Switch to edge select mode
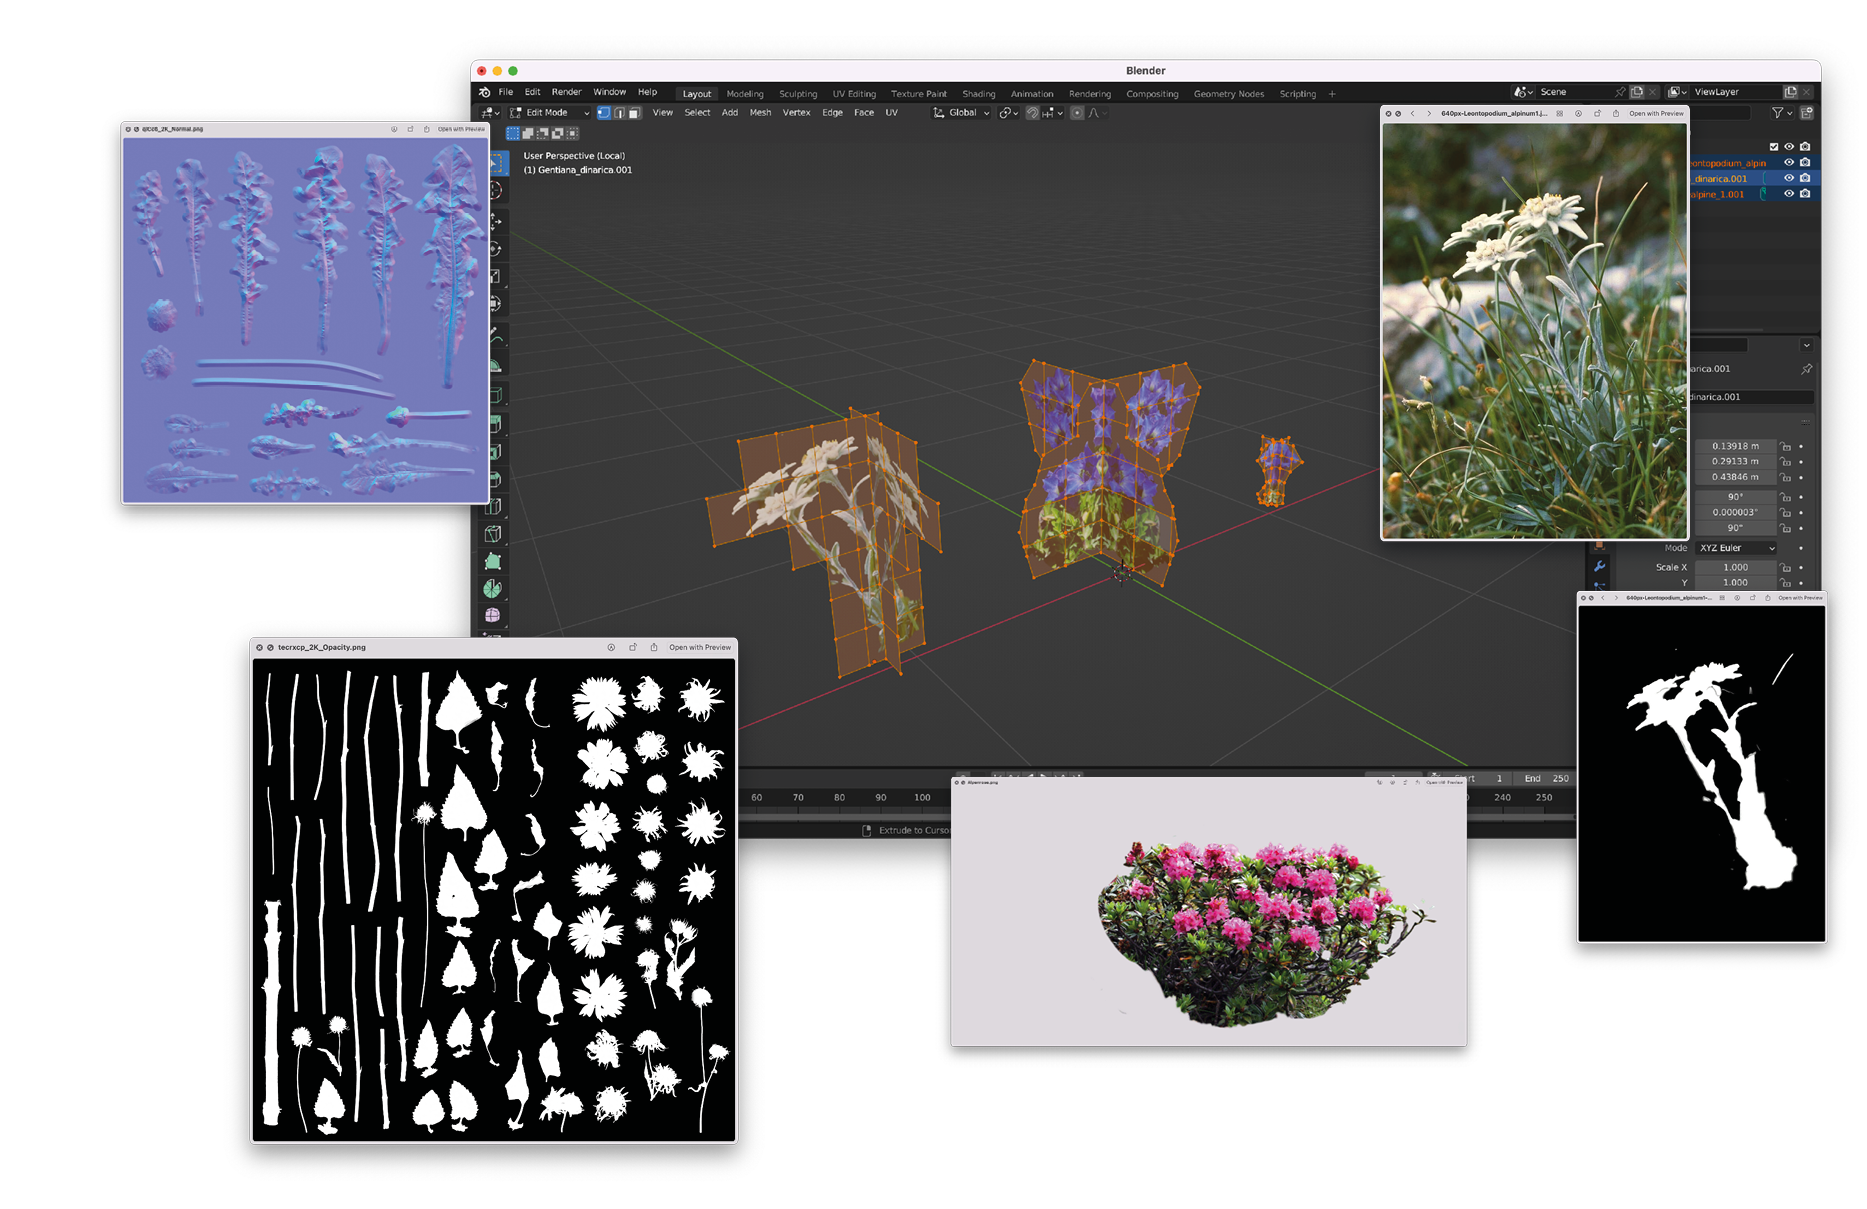Image resolution: width=1867 pixels, height=1209 pixels. click(x=619, y=113)
